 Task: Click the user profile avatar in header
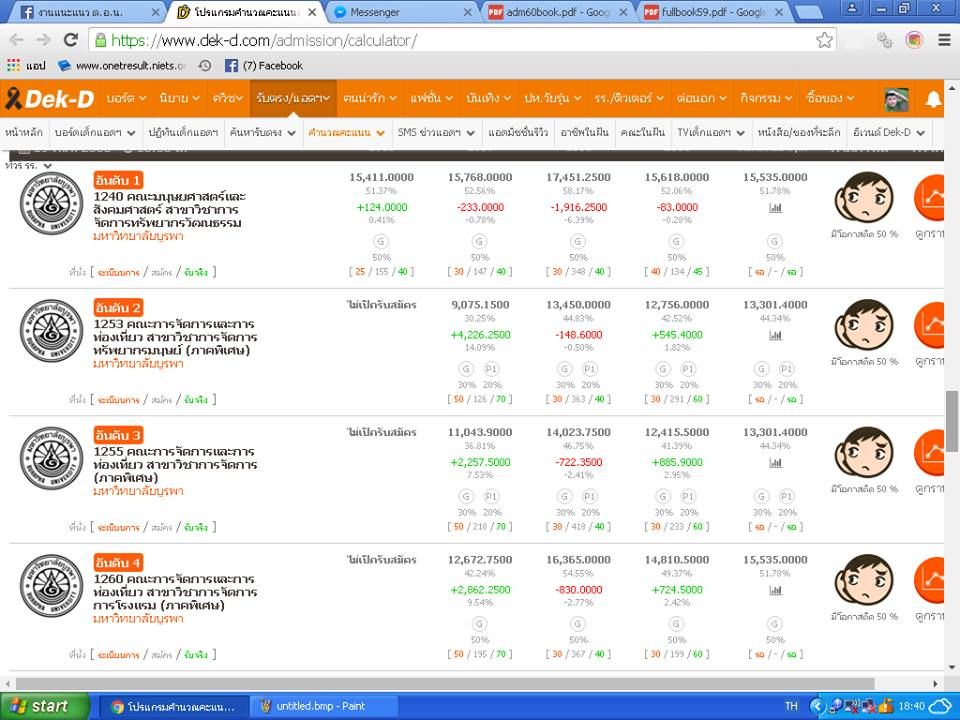point(896,99)
